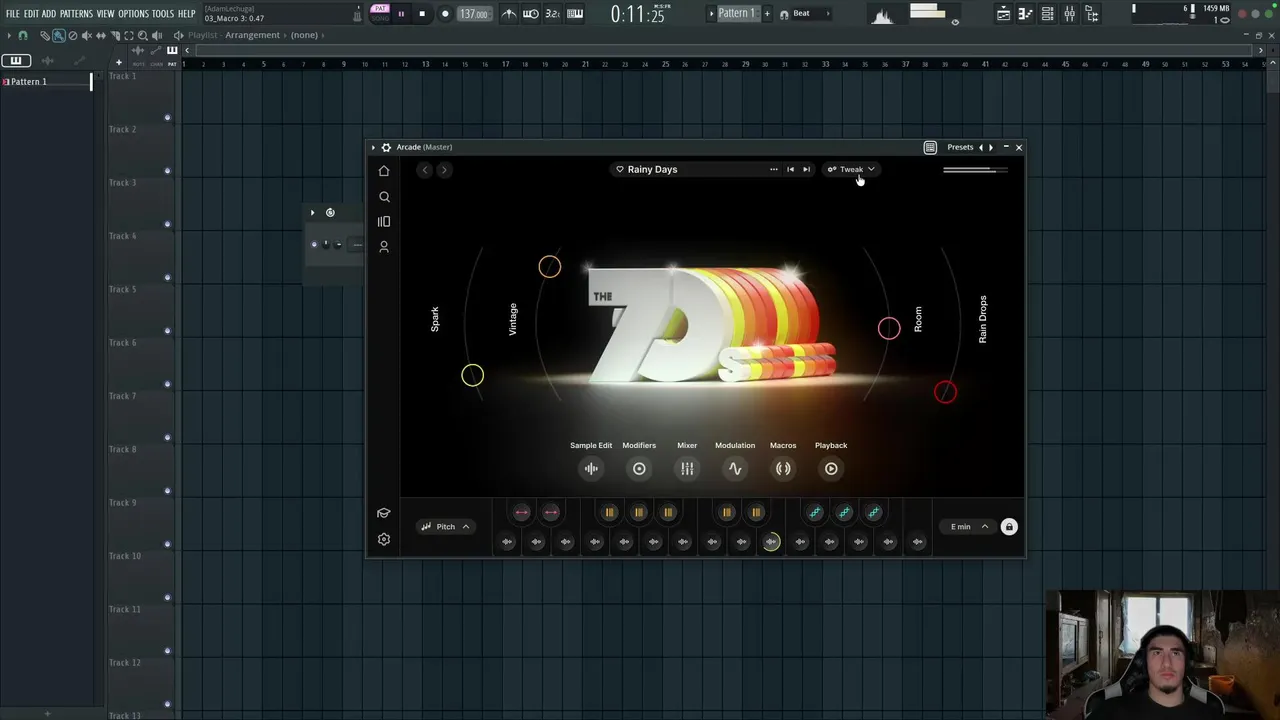
Task: Open the Beat snap dropdown
Action: pos(802,13)
